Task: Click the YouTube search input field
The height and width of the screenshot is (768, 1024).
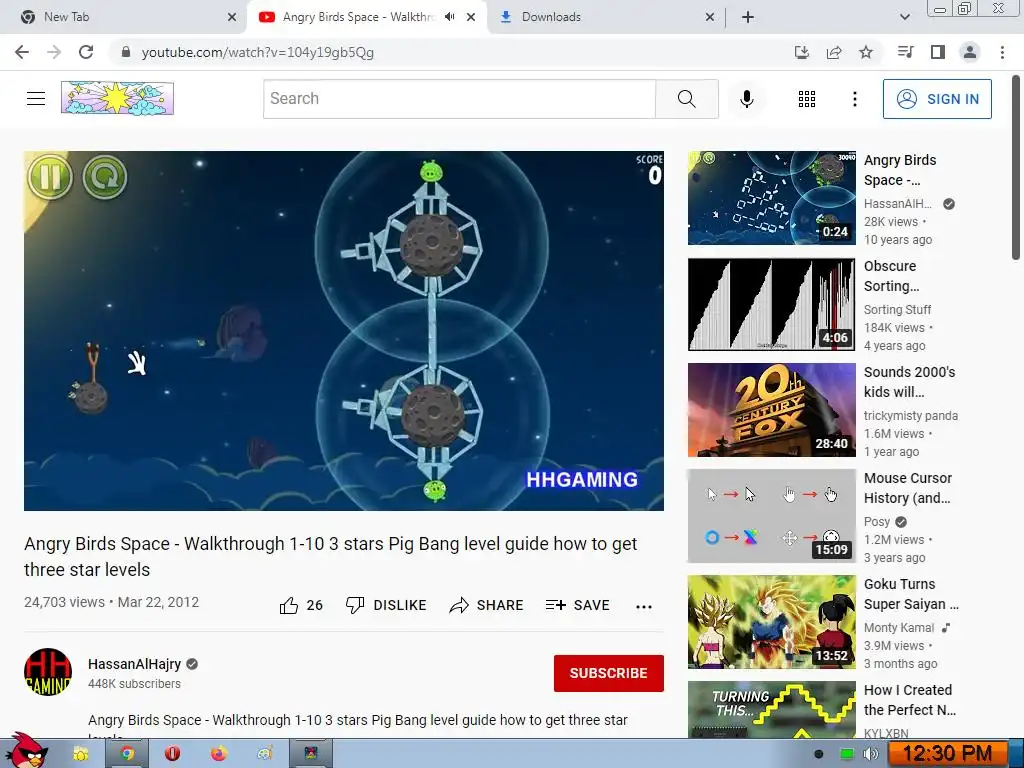Action: point(459,99)
